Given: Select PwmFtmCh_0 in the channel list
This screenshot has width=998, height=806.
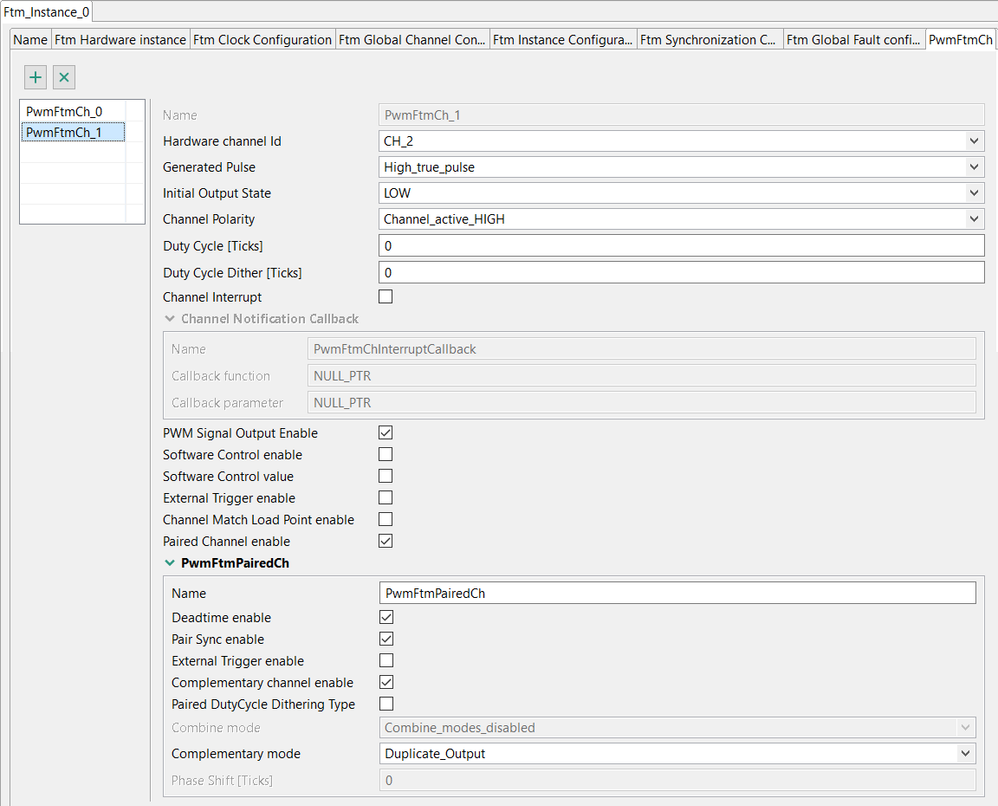Looking at the screenshot, I should [64, 111].
